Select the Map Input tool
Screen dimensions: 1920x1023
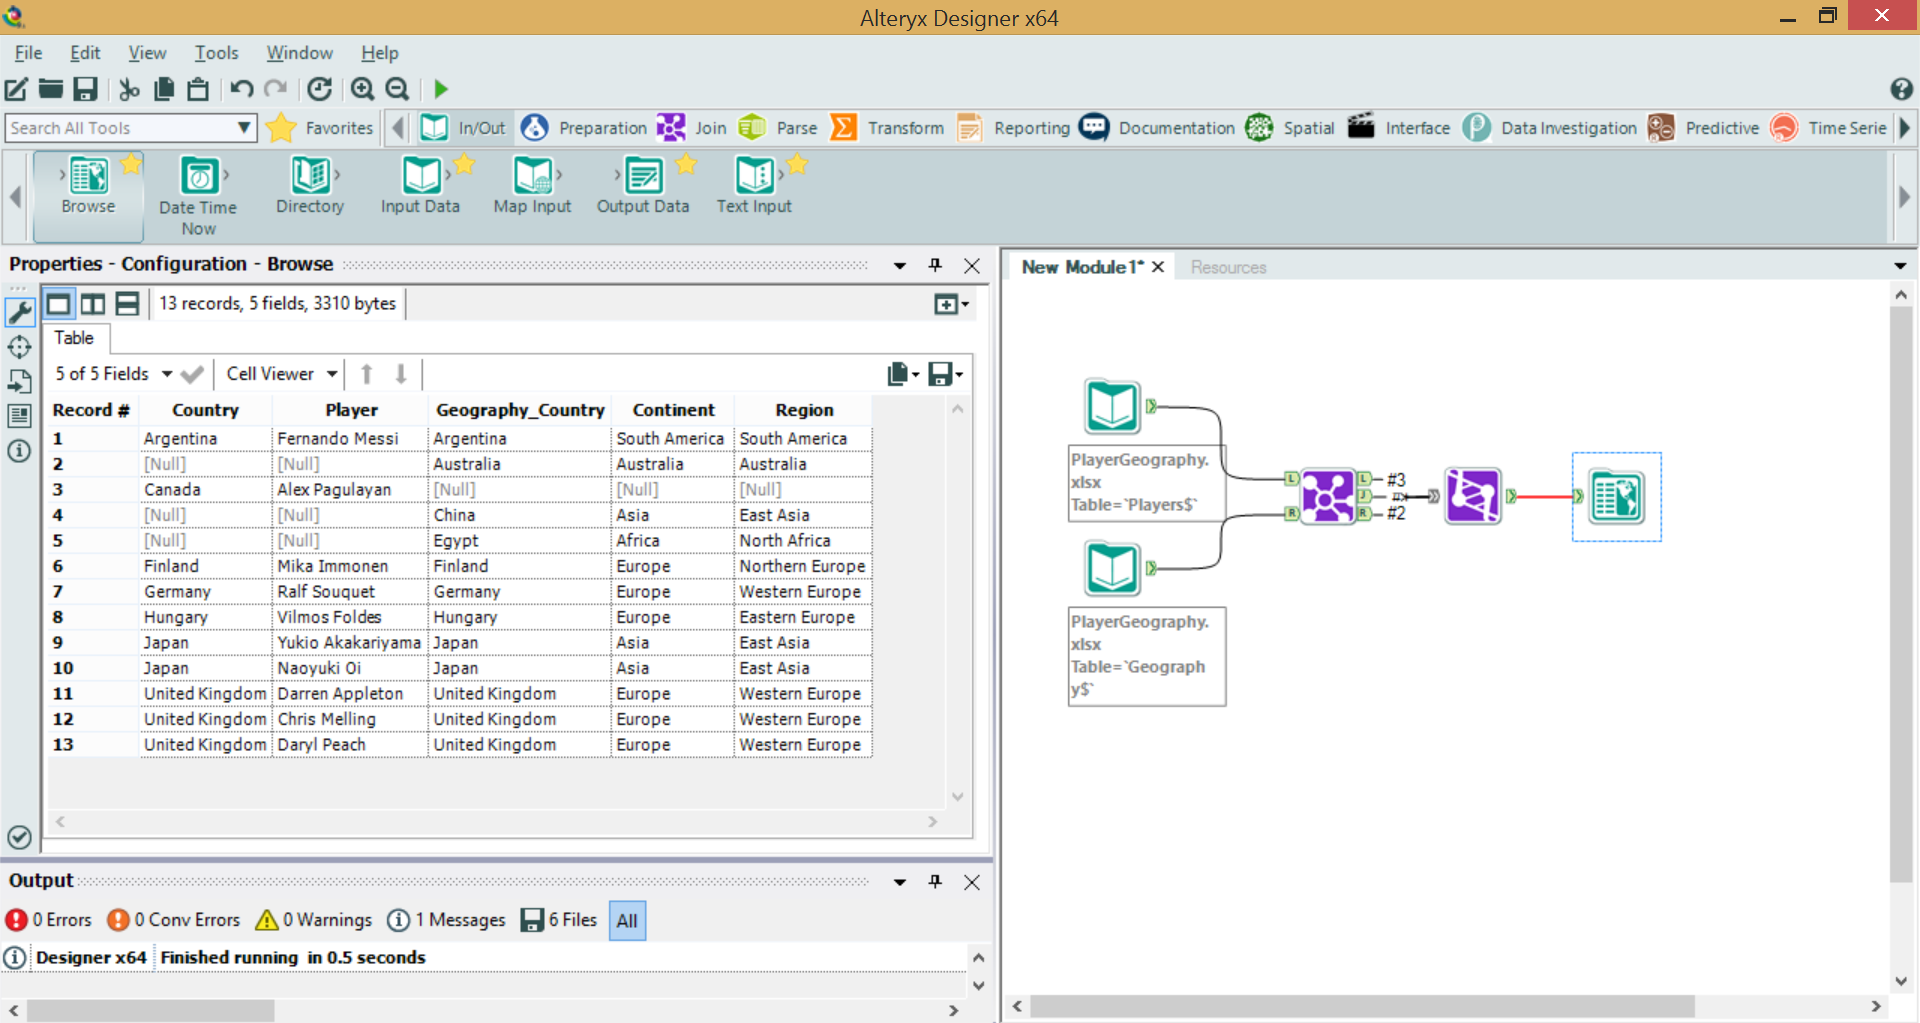(532, 186)
